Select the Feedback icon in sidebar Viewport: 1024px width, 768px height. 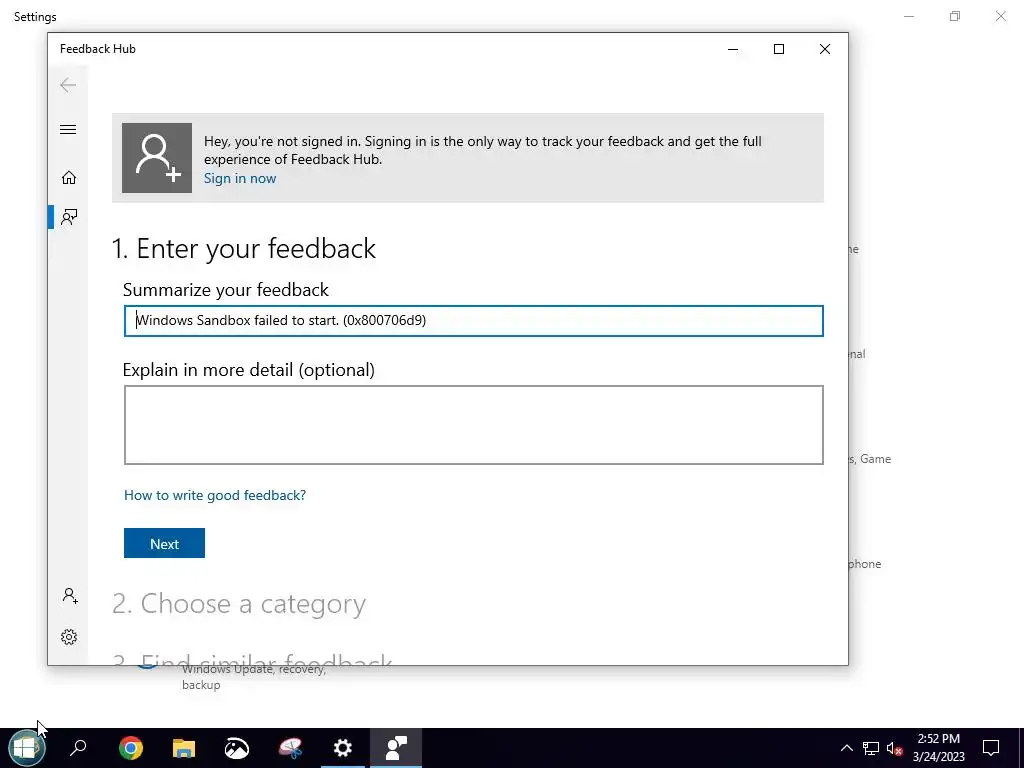pyautogui.click(x=69, y=217)
